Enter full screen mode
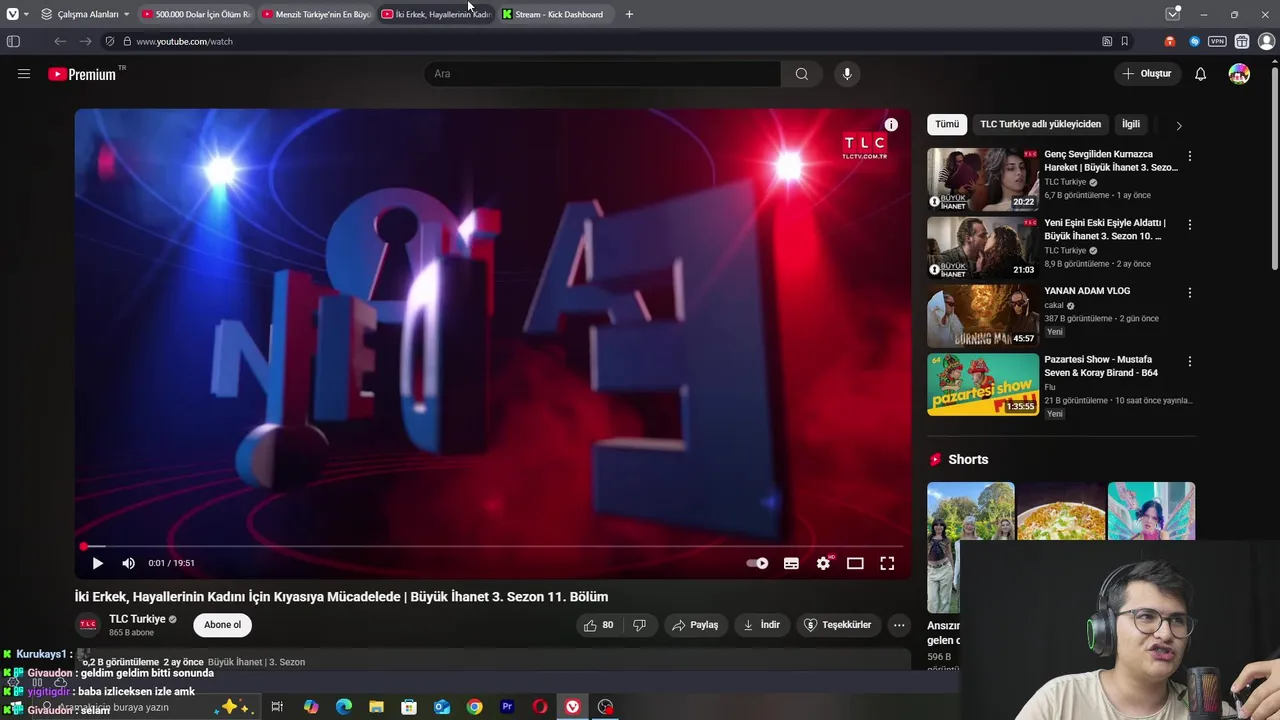Screen dimensions: 1280x720 (x=887, y=563)
